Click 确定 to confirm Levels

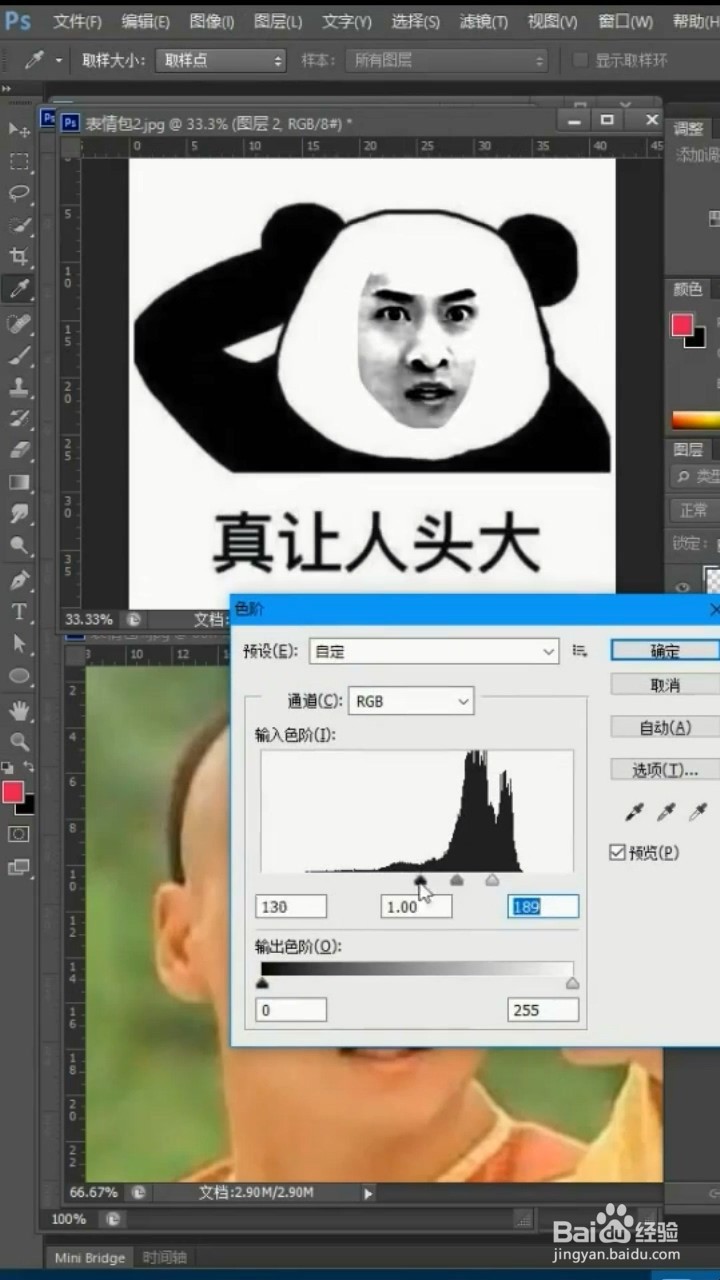click(665, 650)
